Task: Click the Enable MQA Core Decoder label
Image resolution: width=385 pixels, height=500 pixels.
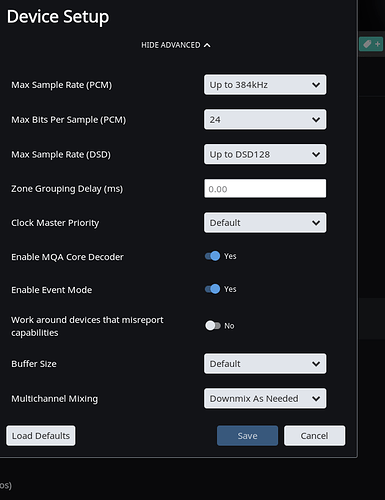Action: [67, 257]
